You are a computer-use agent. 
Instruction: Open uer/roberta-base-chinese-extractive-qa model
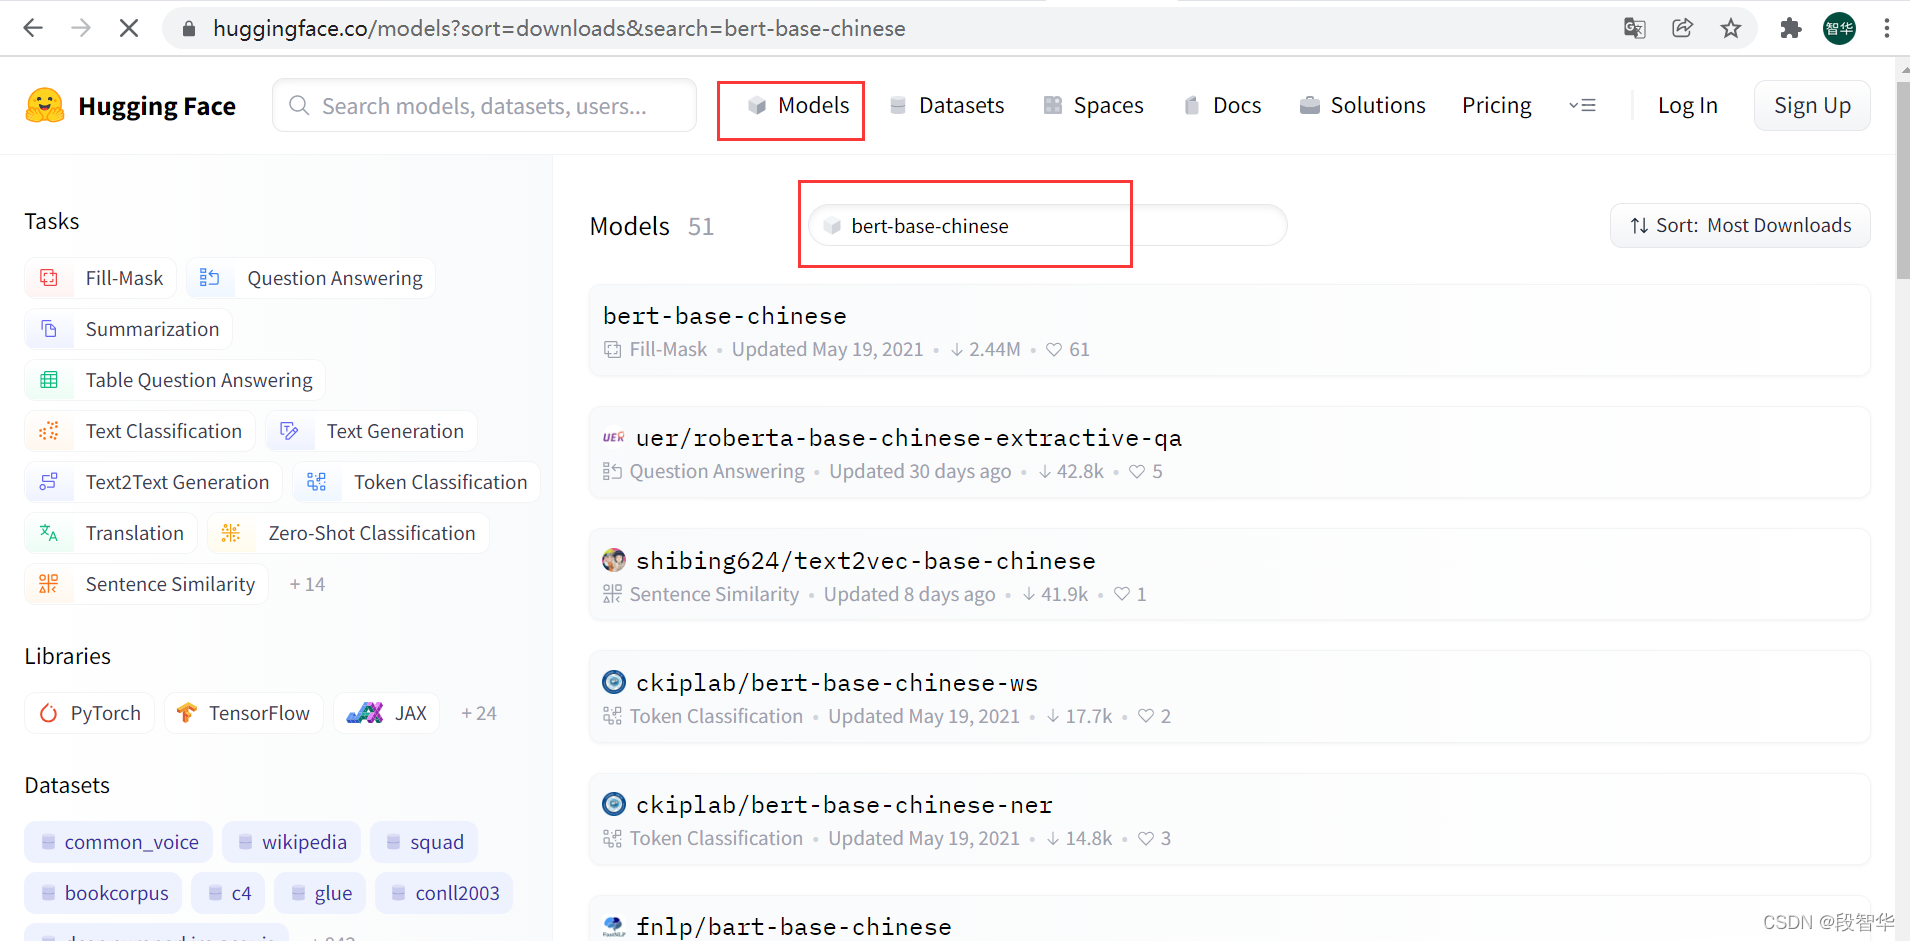coord(1229,453)
